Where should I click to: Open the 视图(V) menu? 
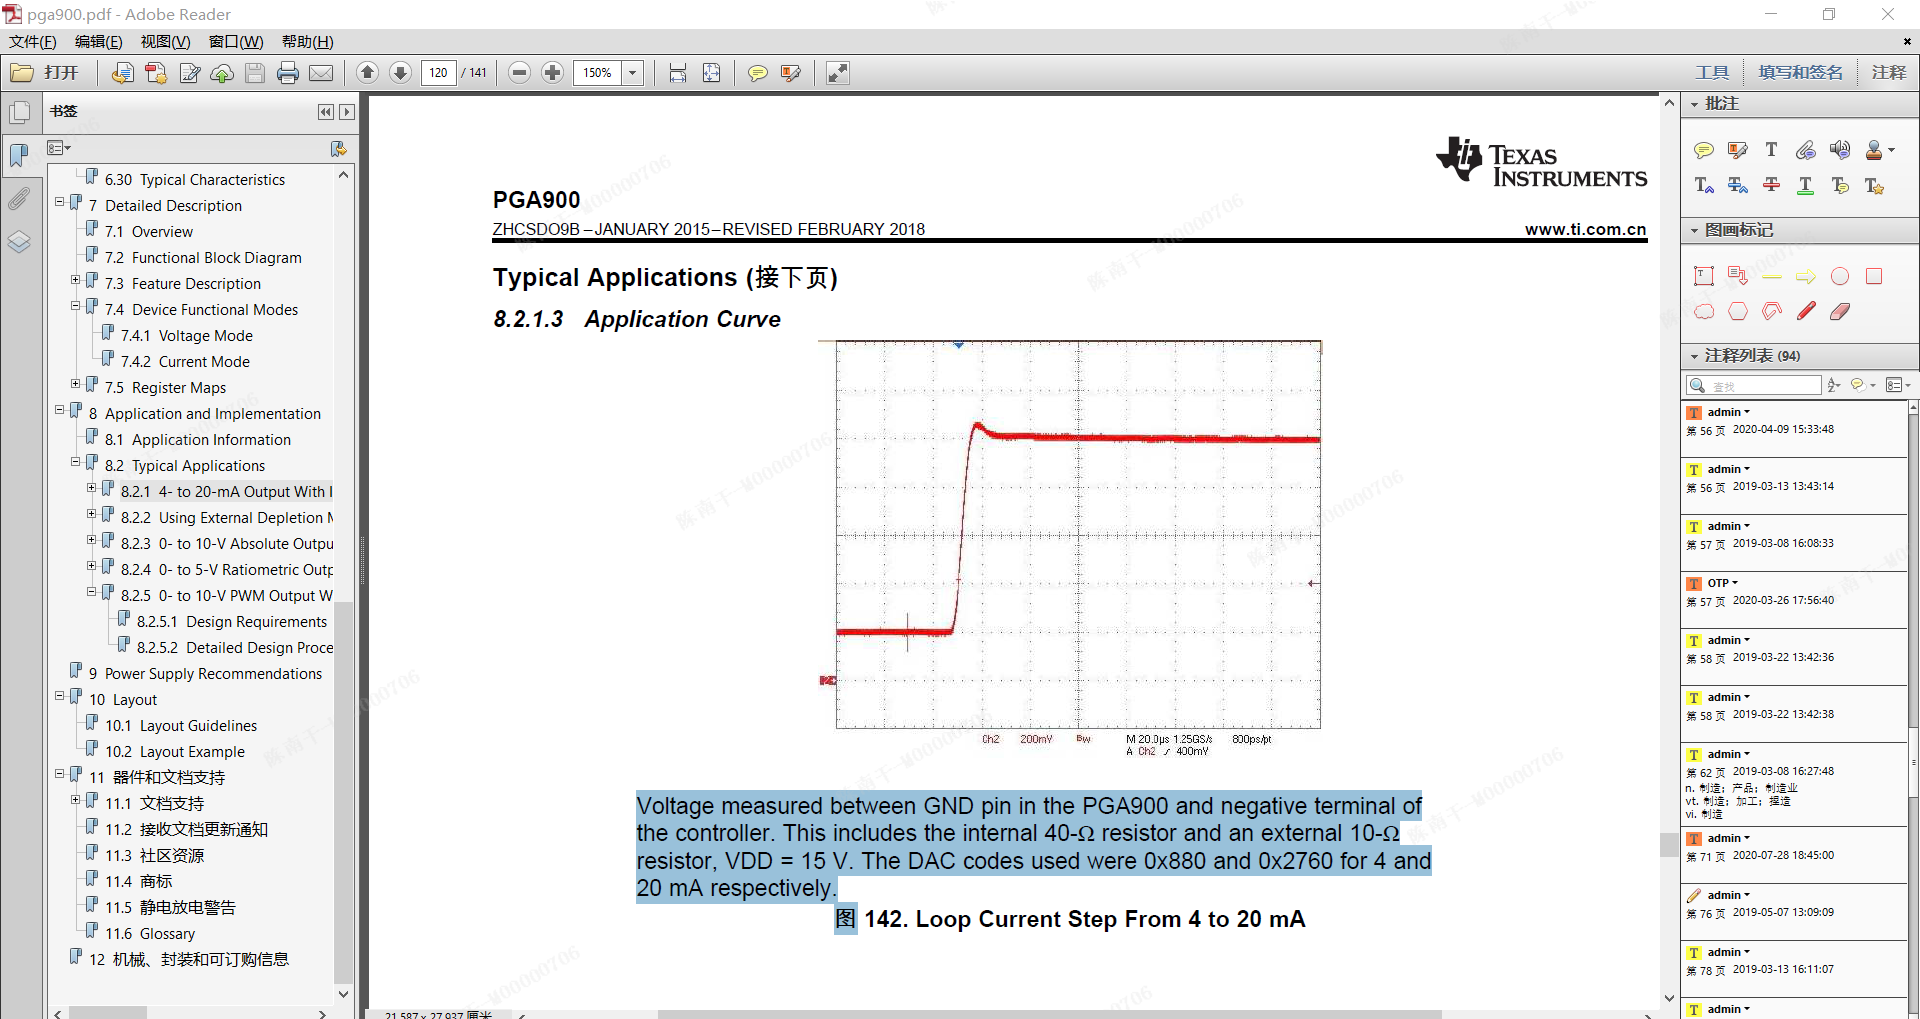pyautogui.click(x=165, y=42)
